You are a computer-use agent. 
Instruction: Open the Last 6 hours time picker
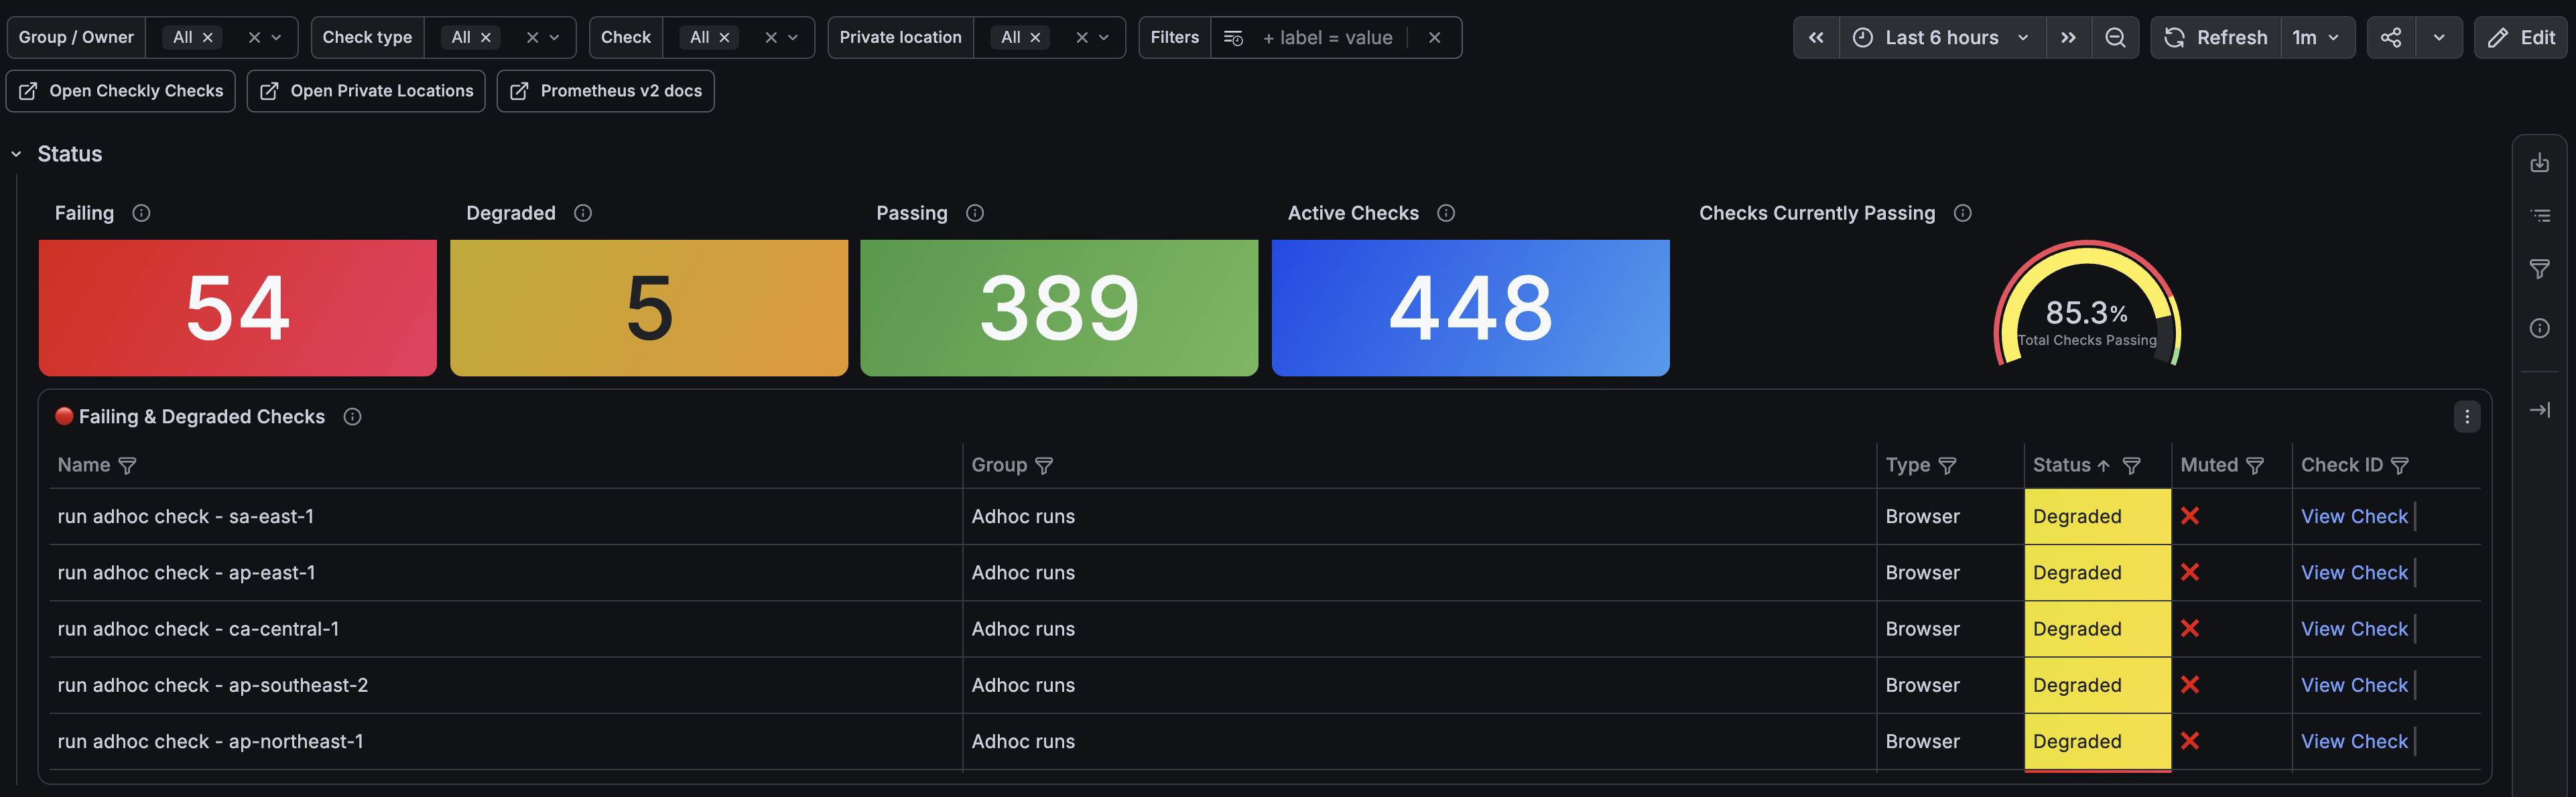point(1942,38)
